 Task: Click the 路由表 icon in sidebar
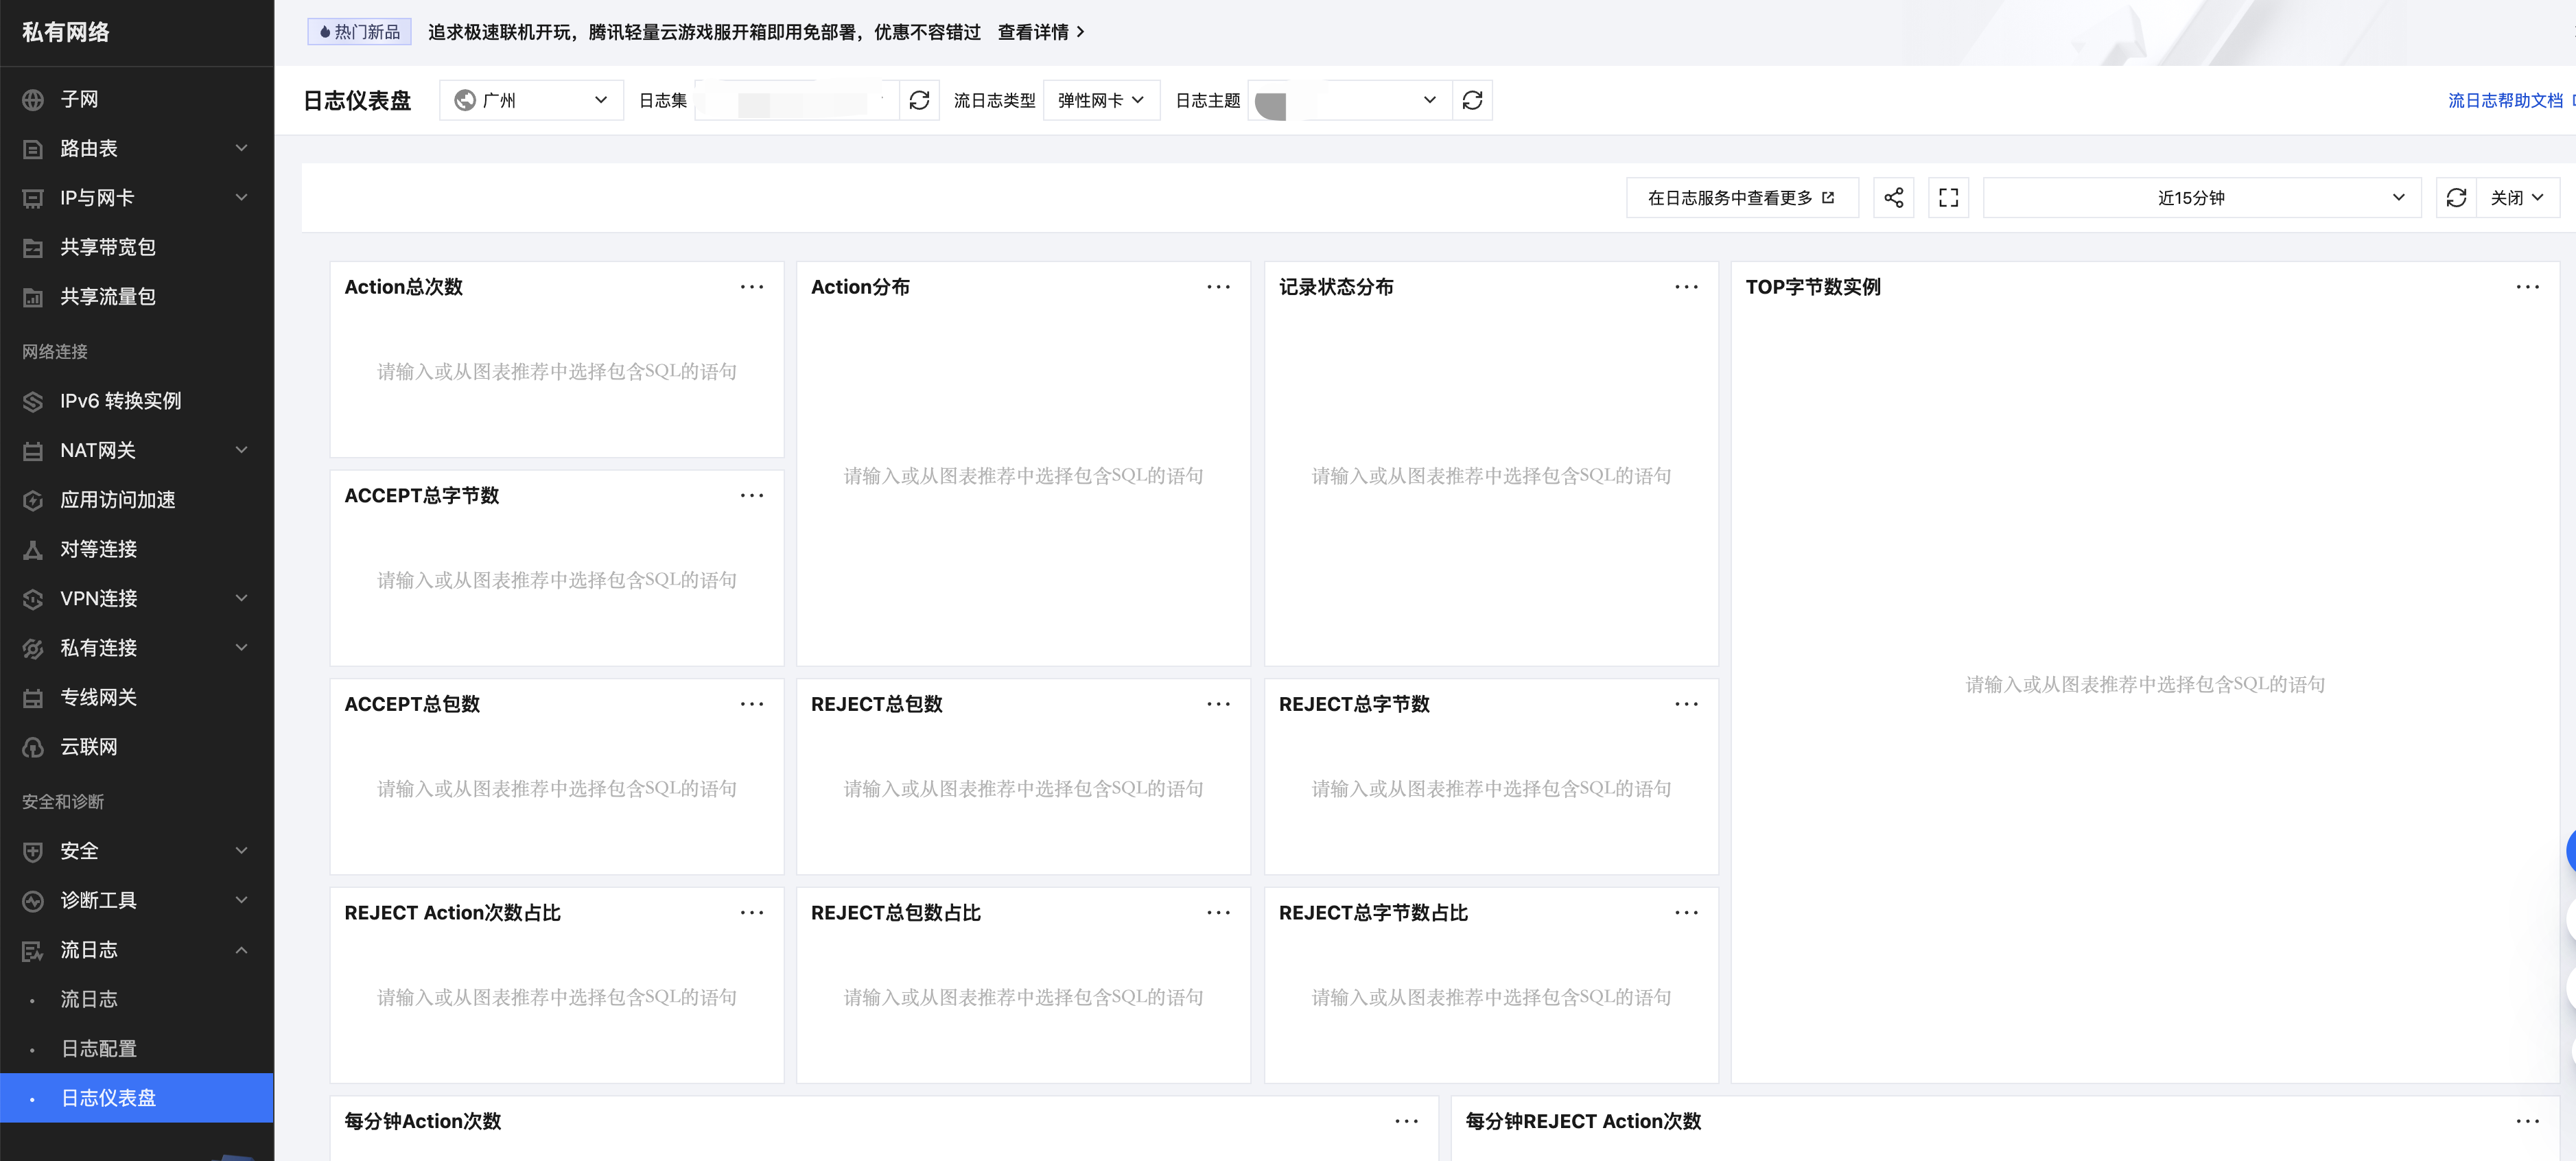coord(33,149)
